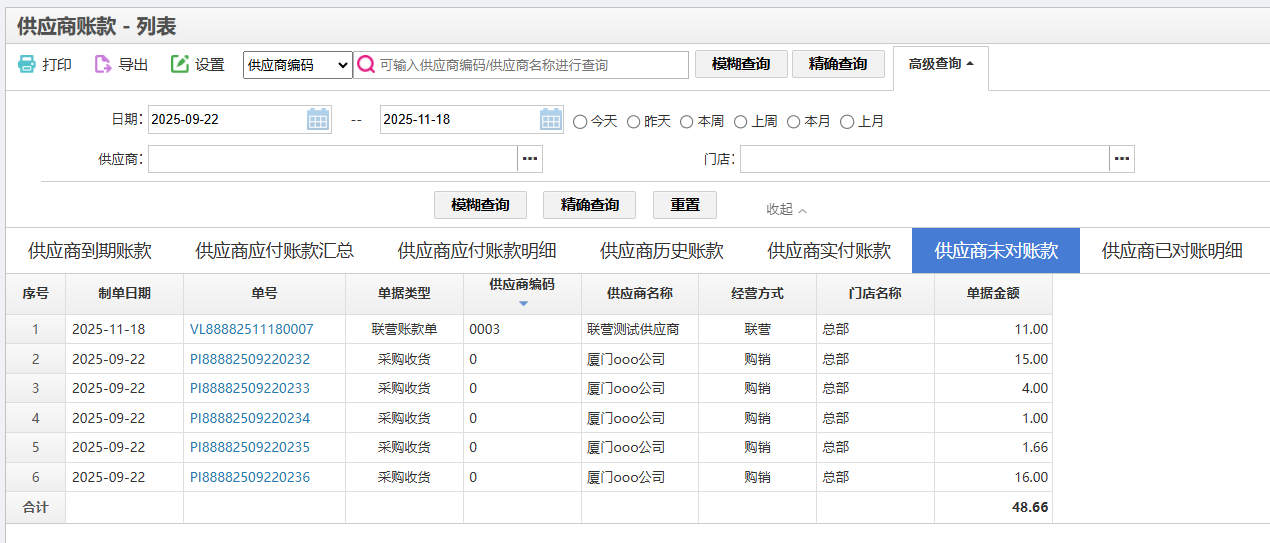Click the supplier (供应商) ellipsis lookup button
Viewport: 1270px width, 543px height.
click(530, 159)
